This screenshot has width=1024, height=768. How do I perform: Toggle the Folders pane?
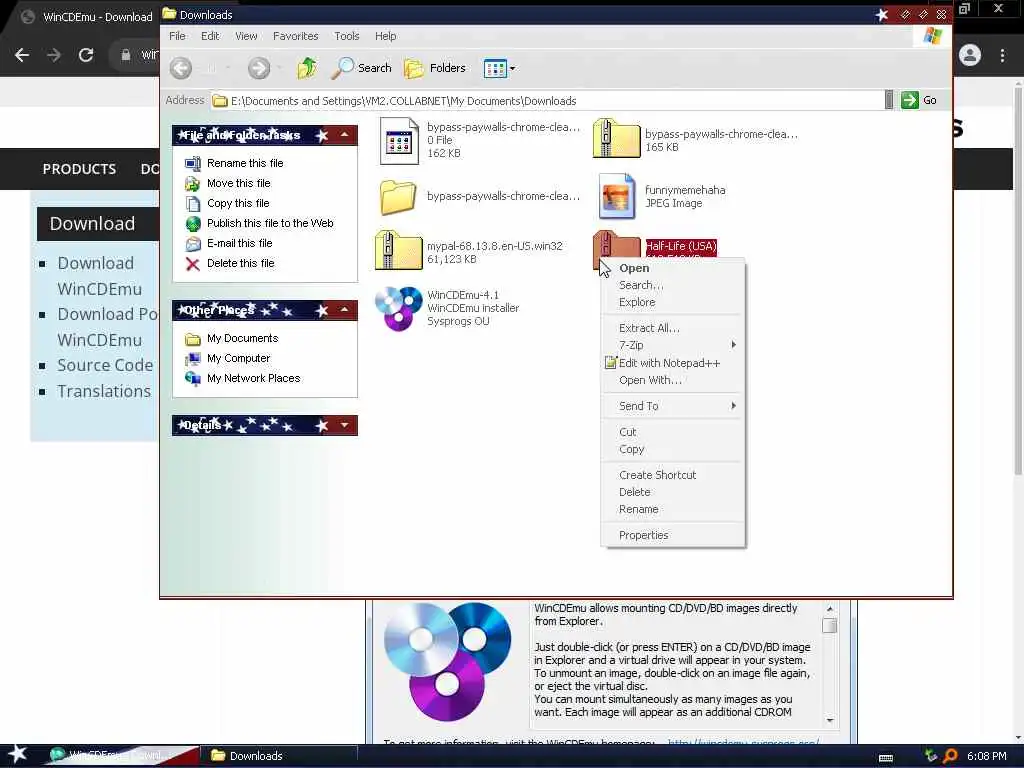[435, 68]
